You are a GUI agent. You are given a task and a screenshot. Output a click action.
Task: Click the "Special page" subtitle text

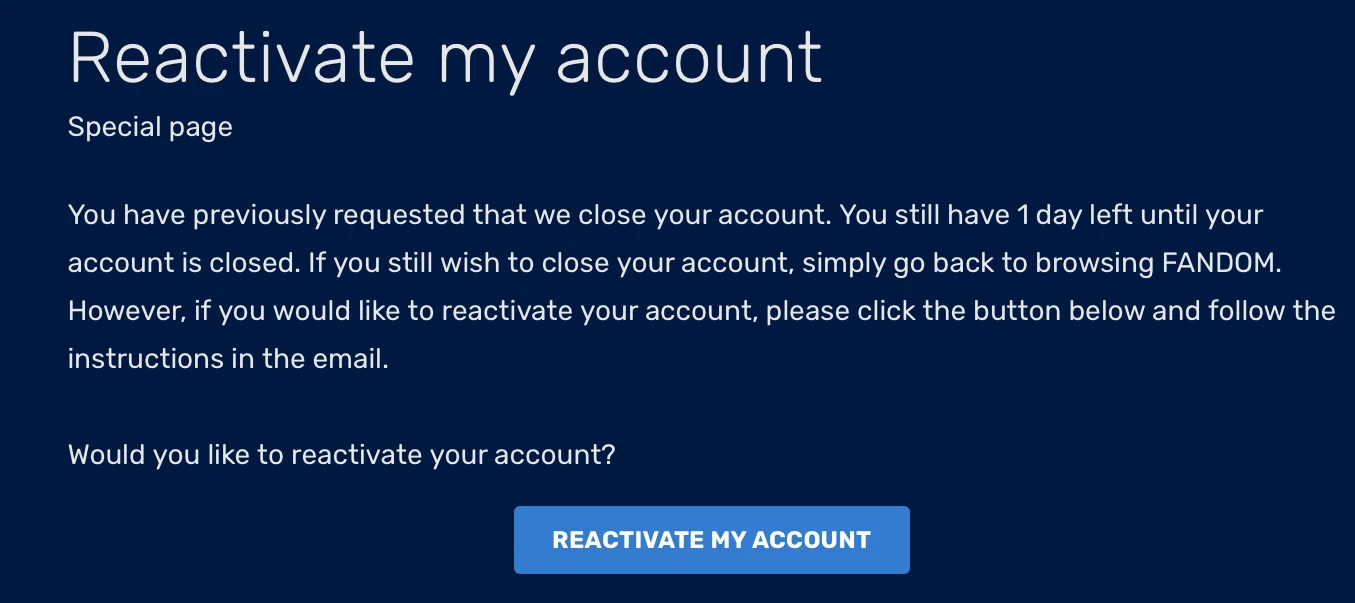click(150, 128)
